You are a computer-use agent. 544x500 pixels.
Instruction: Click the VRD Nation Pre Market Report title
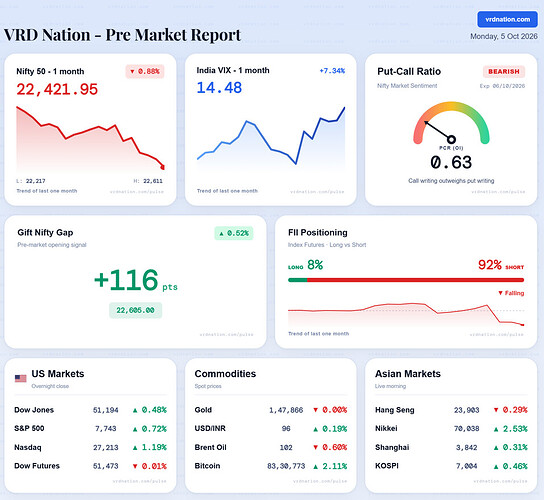coord(122,35)
